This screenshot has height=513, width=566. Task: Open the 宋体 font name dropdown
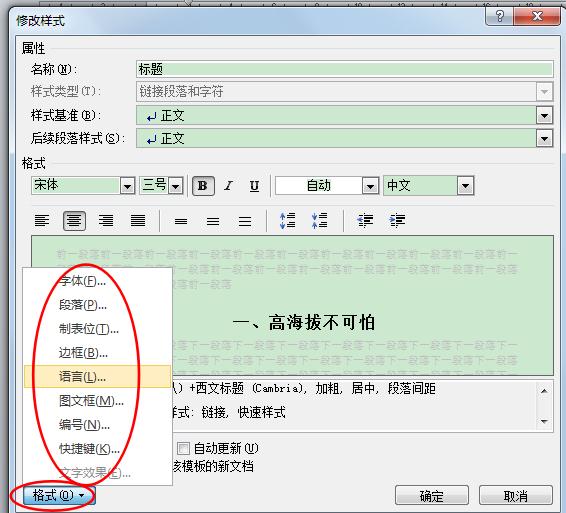pos(127,186)
